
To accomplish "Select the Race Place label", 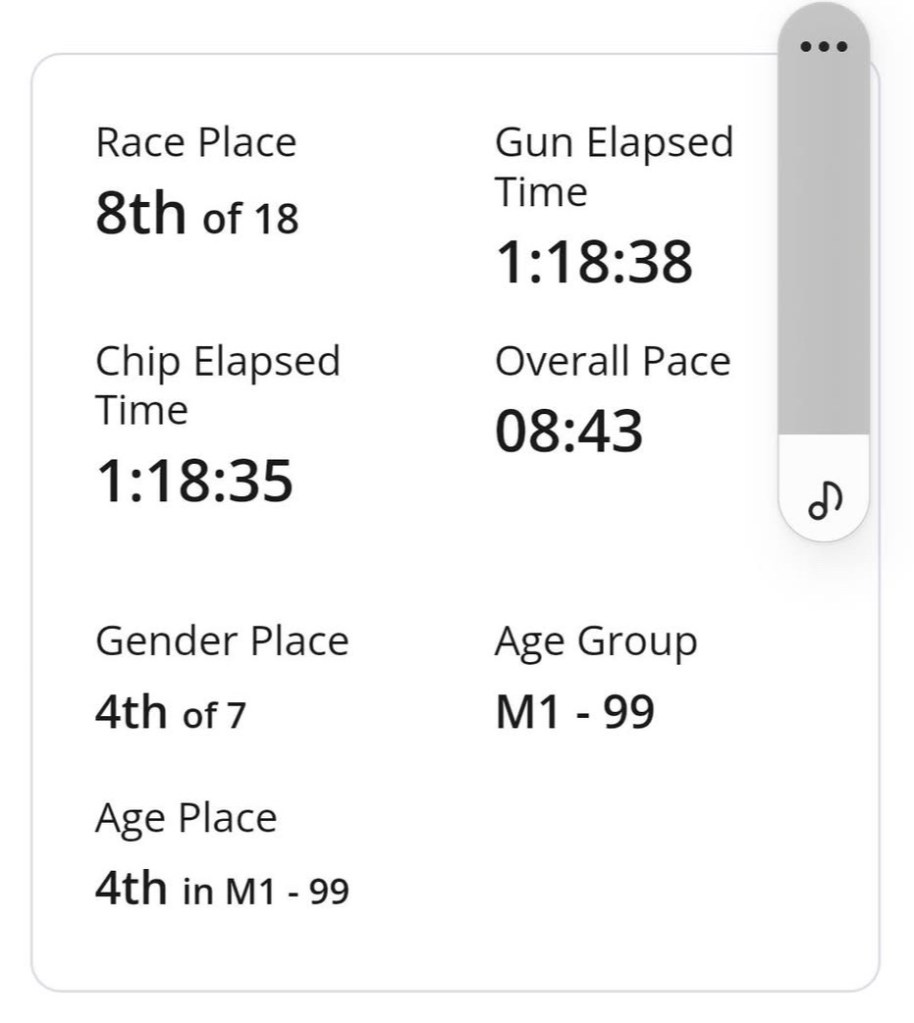I will [x=196, y=142].
